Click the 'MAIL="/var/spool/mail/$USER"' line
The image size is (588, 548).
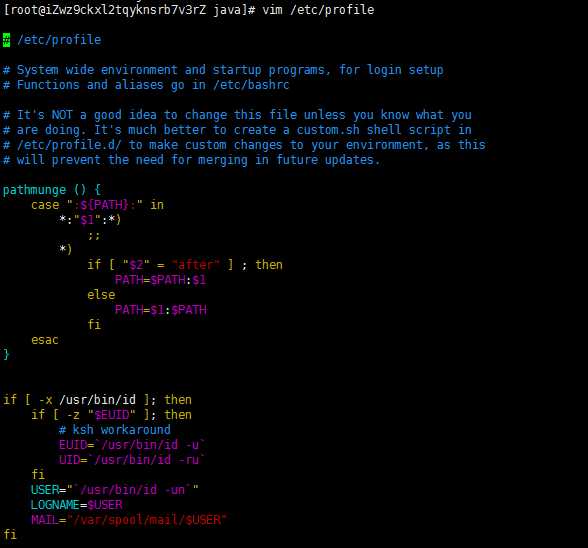point(129,520)
